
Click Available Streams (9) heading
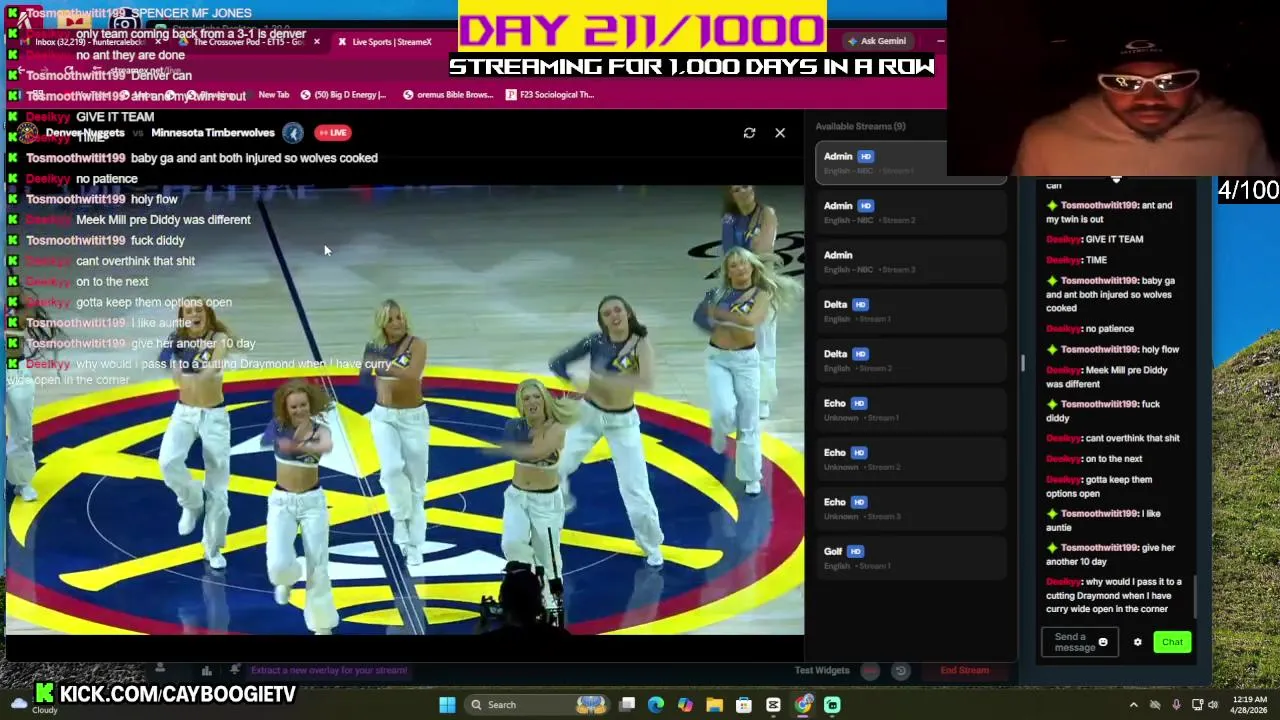click(860, 126)
